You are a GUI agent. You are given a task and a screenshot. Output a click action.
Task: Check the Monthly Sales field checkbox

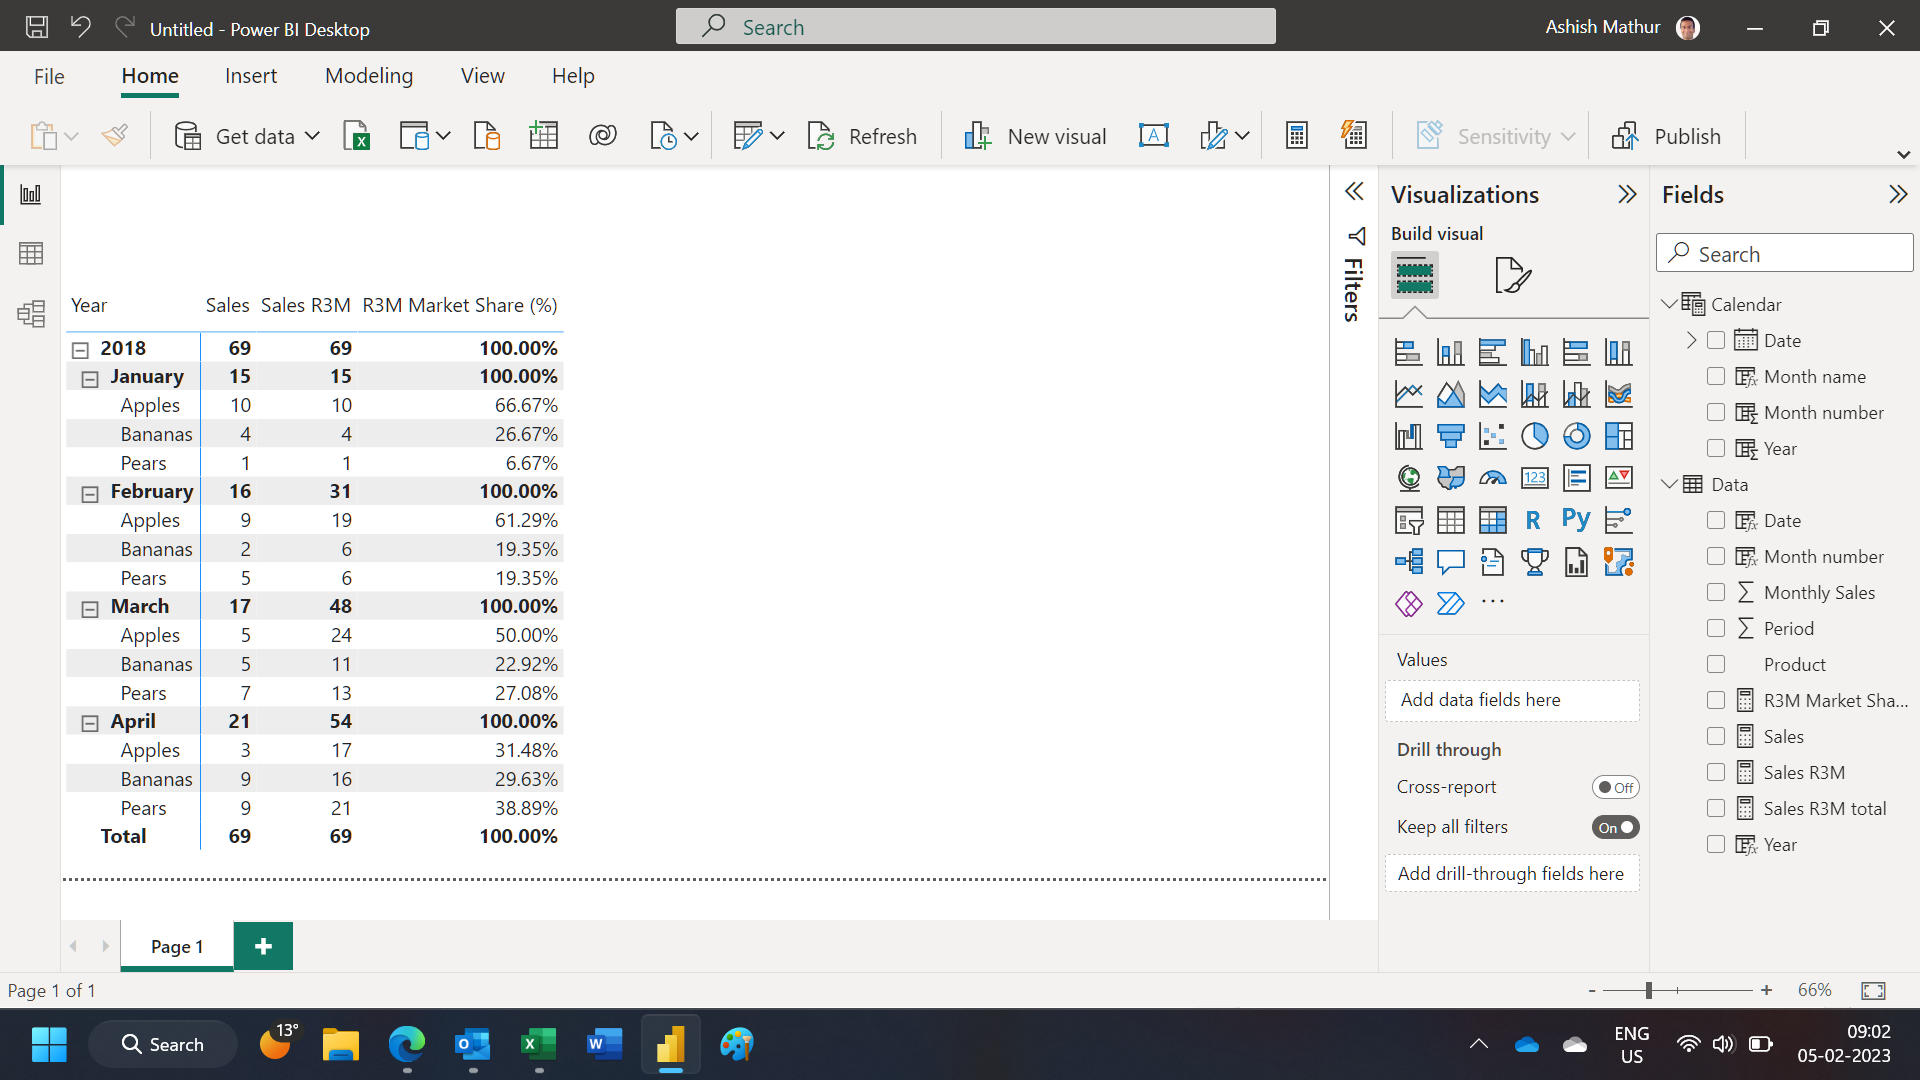coord(1716,592)
